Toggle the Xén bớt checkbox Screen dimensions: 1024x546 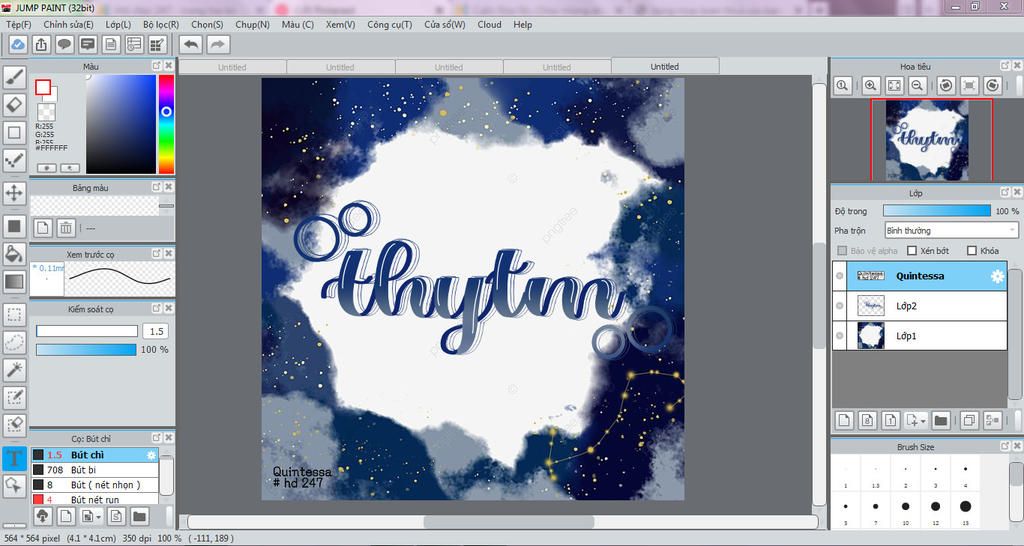[912, 251]
